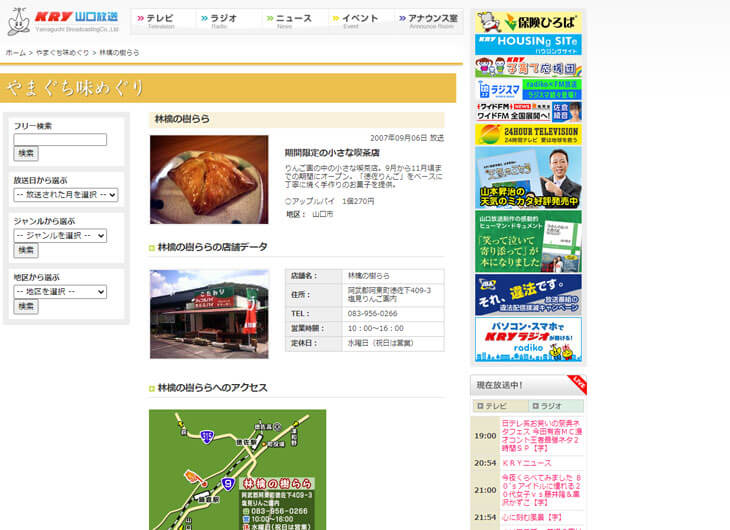Viewport: 730px width, 530px height.
Task: Select アップルパイ price line
Action: (330, 201)
